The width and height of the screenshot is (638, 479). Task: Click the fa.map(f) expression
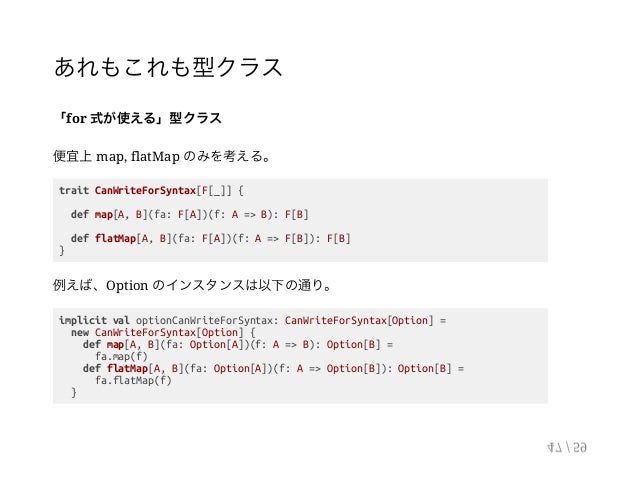pos(121,357)
